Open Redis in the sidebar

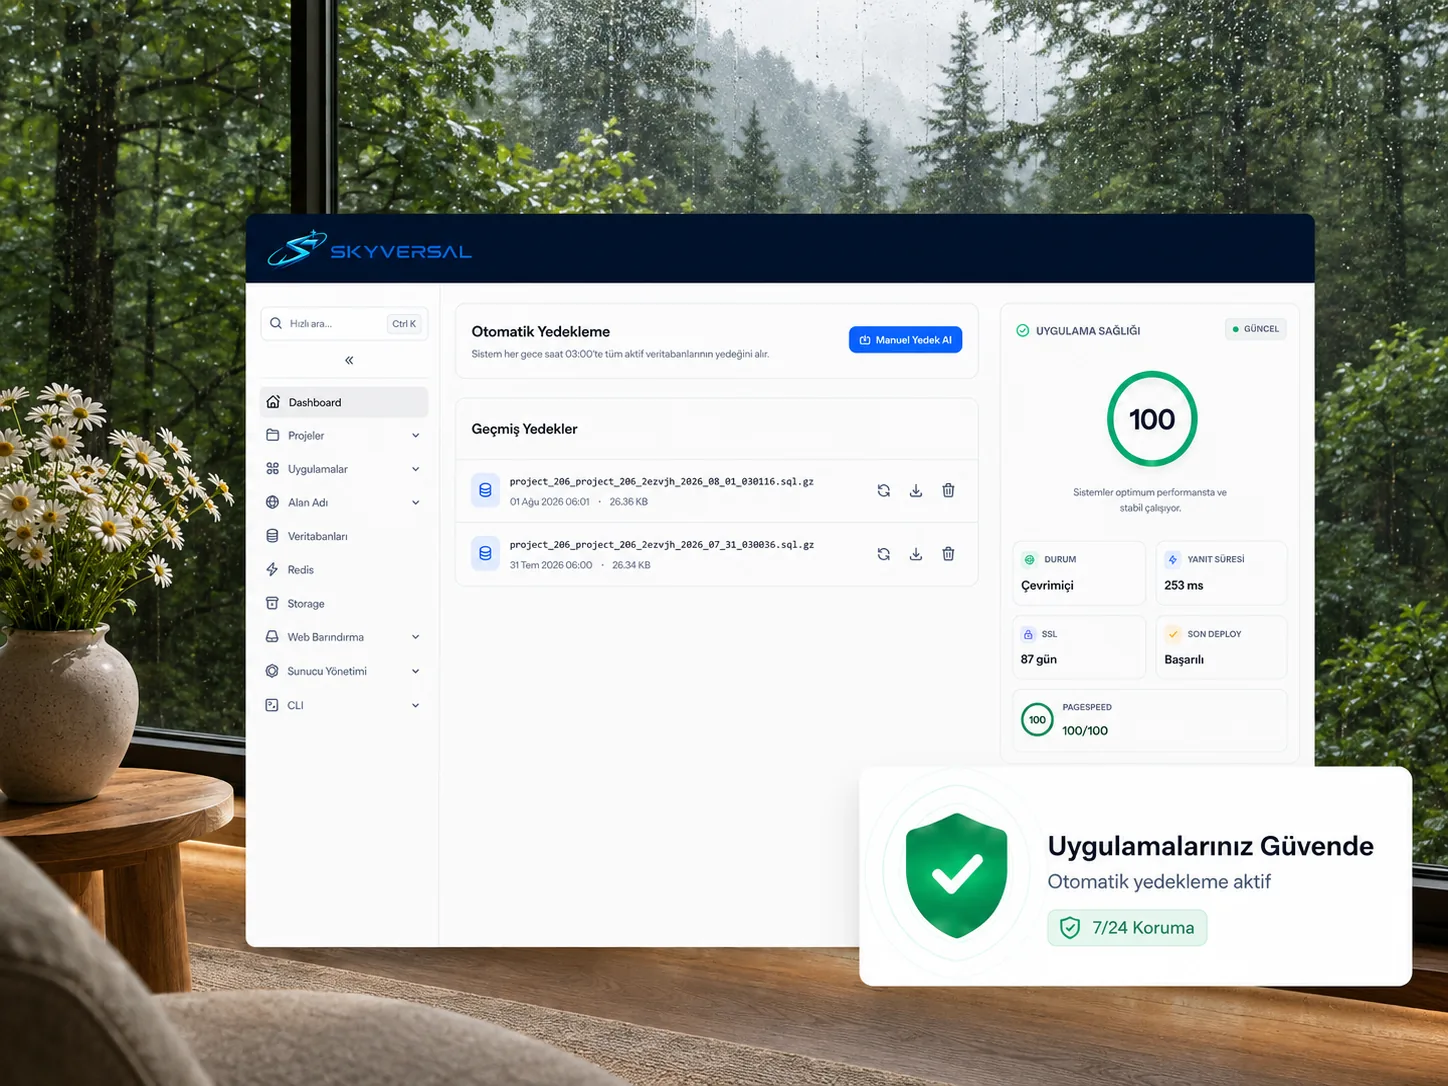[344, 570]
